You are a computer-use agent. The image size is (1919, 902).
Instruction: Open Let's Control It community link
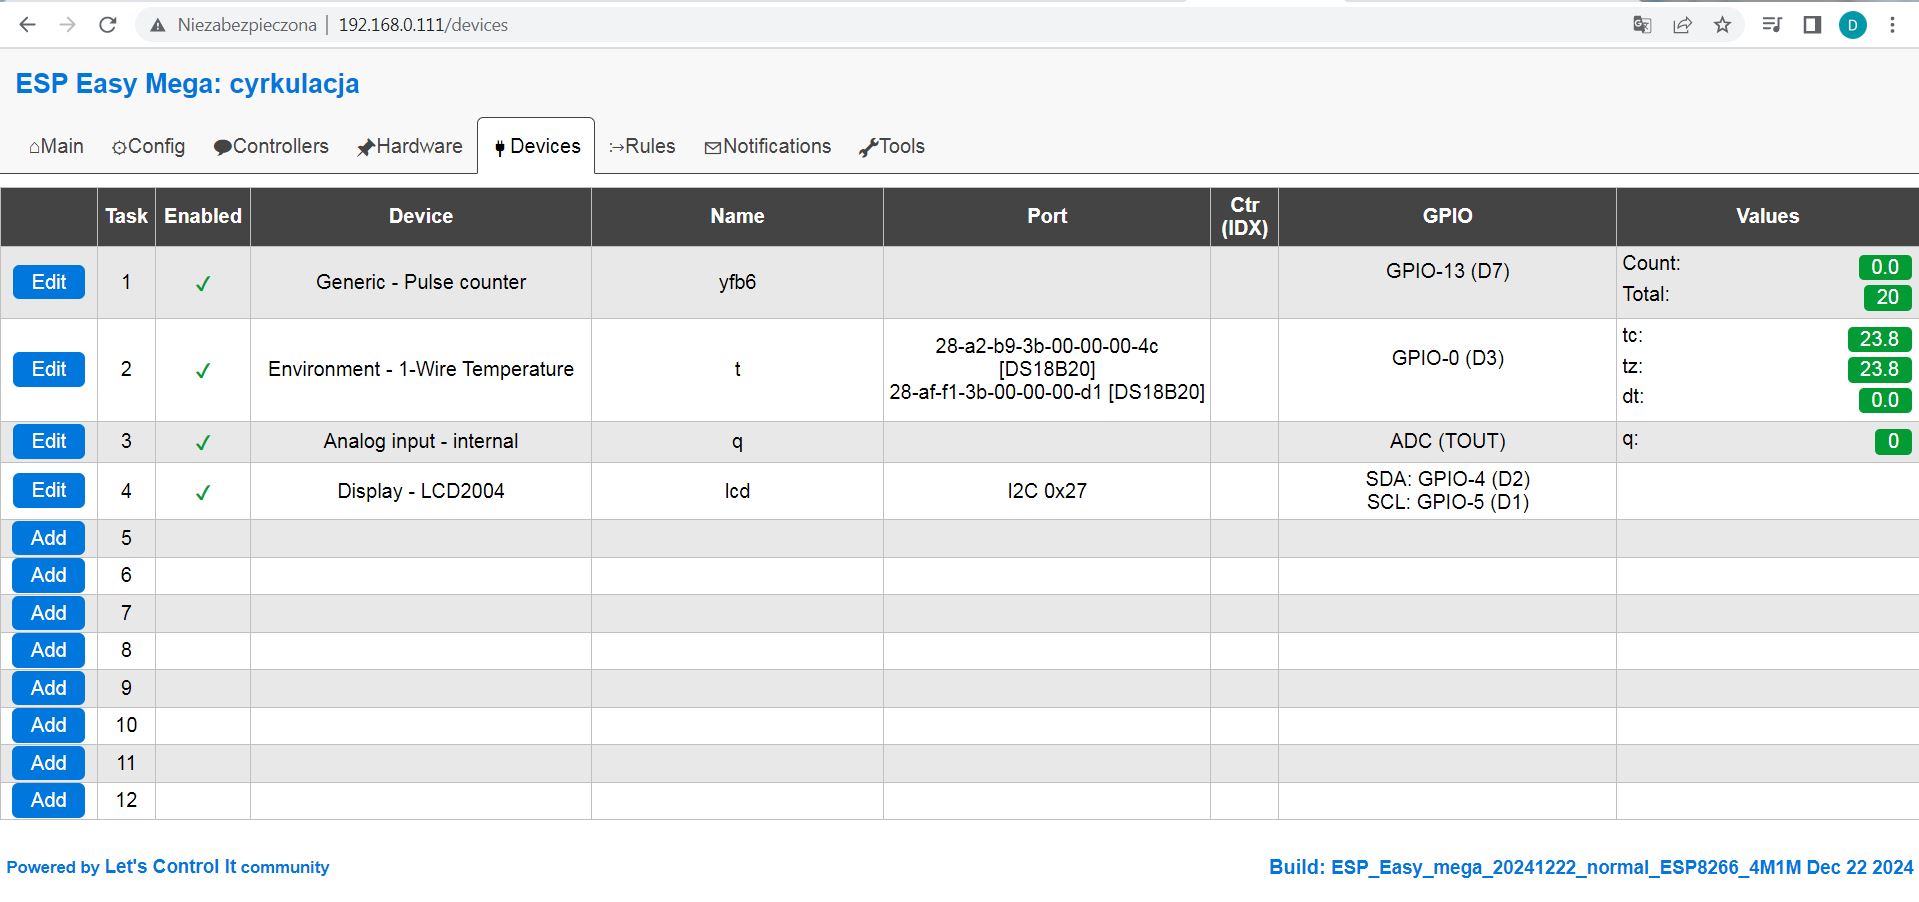pos(168,867)
